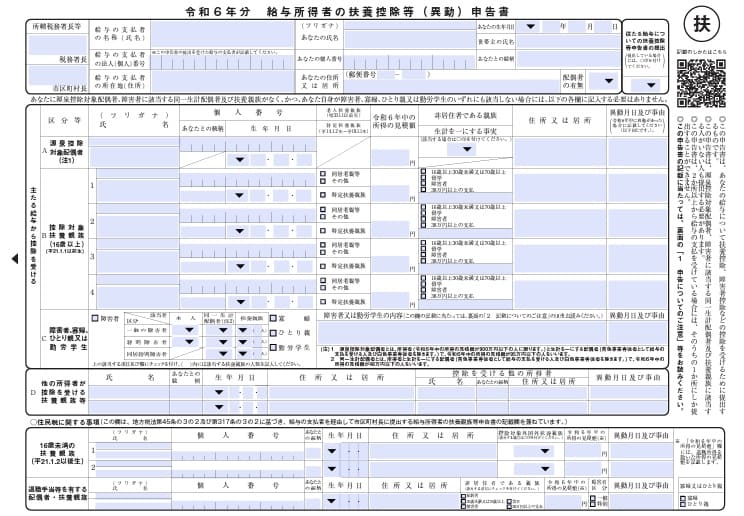Check 特定扶養親族 in first dependent row
The width and height of the screenshot is (744, 516).
tap(323, 194)
